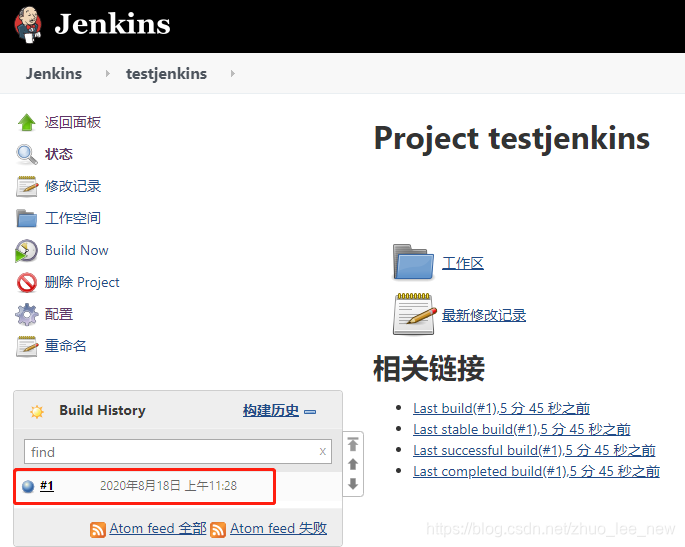Screen dimensions: 685x547
Task: Select 重命名 in the sidebar
Action: tap(66, 346)
